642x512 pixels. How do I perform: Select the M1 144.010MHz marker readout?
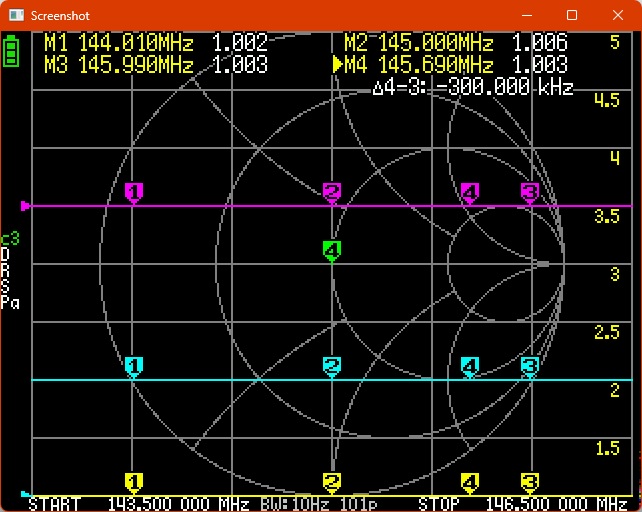(155, 43)
